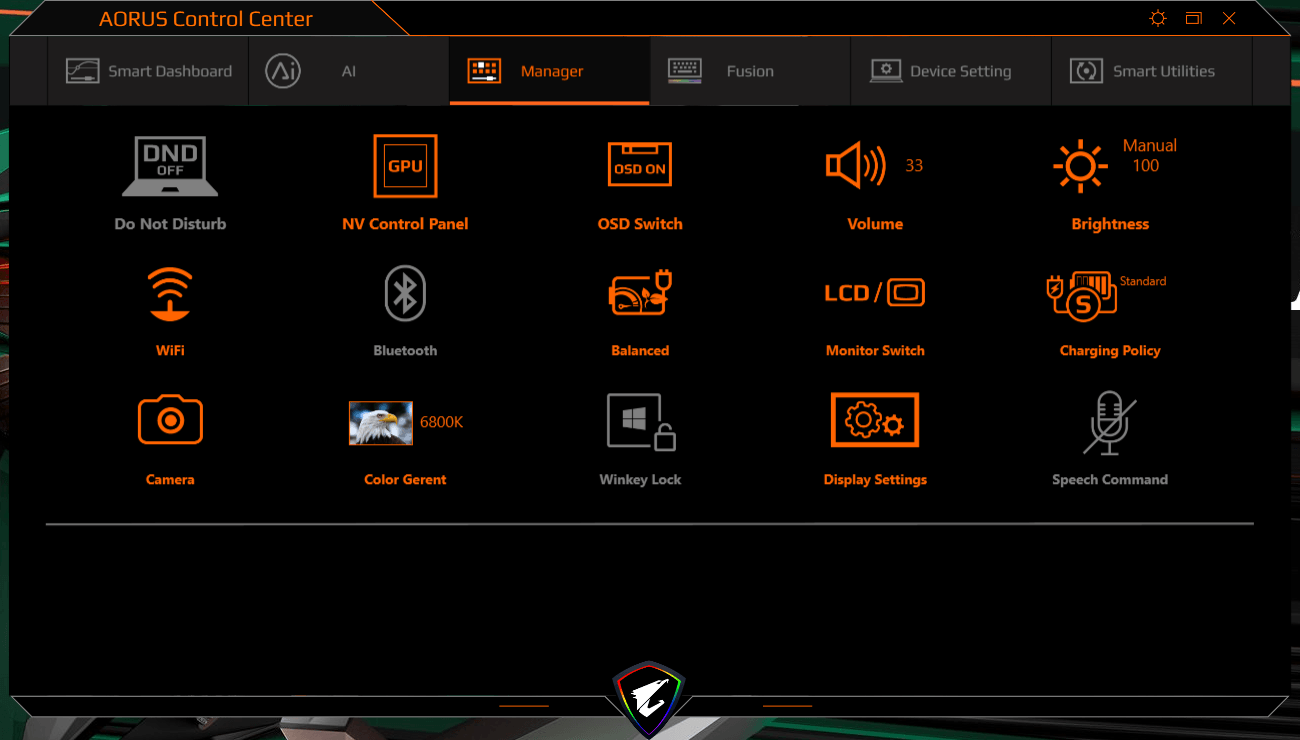The height and width of the screenshot is (740, 1300).
Task: Toggle the OSD Switch icon
Action: pos(640,164)
